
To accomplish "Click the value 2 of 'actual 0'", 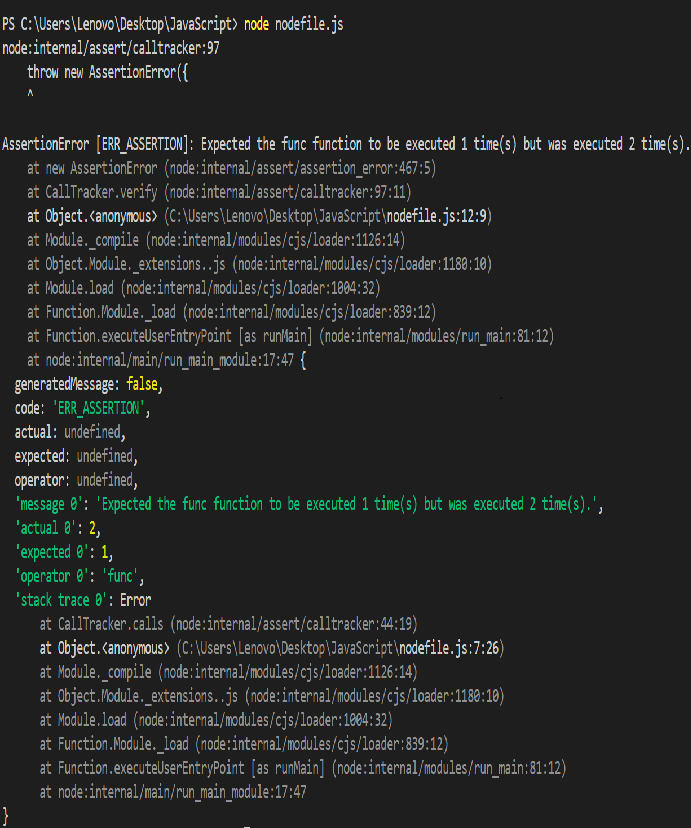I will click(94, 528).
